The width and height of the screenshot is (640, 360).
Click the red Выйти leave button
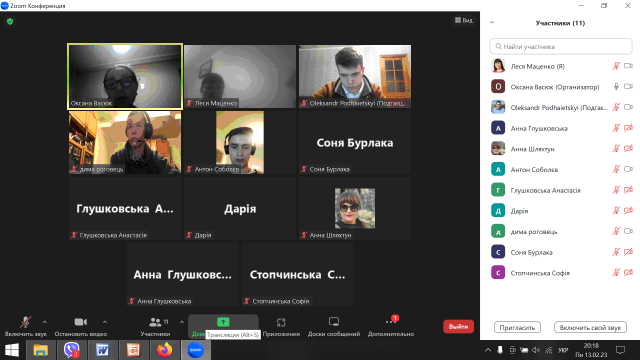[458, 327]
